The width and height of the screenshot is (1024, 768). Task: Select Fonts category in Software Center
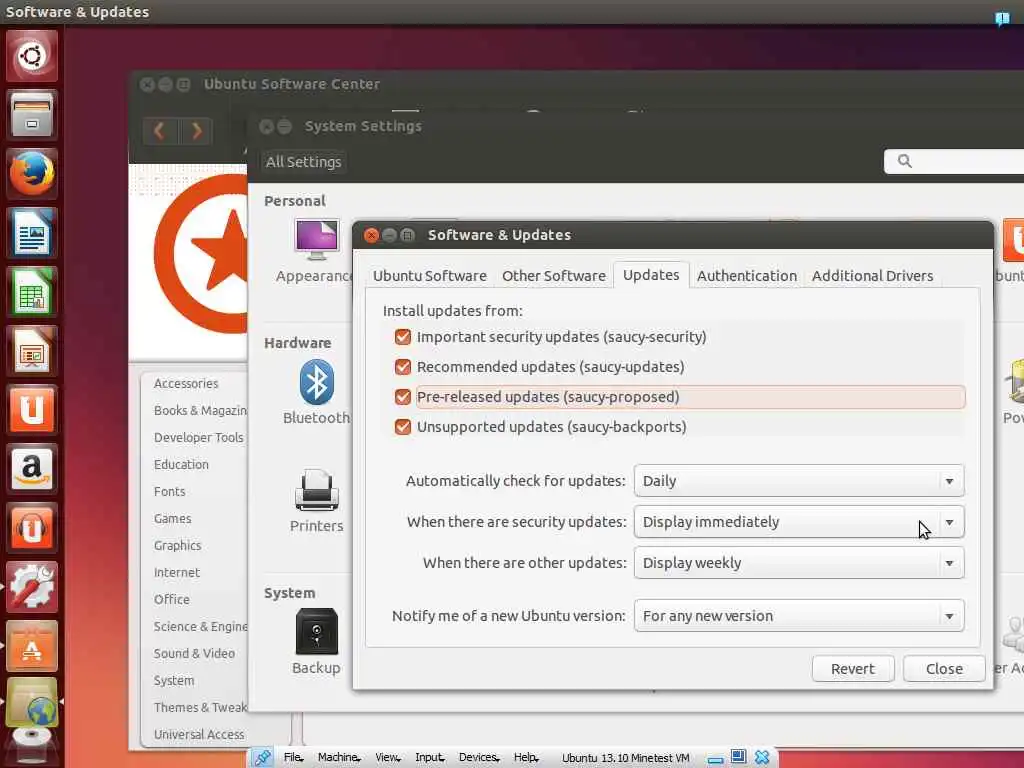[169, 491]
